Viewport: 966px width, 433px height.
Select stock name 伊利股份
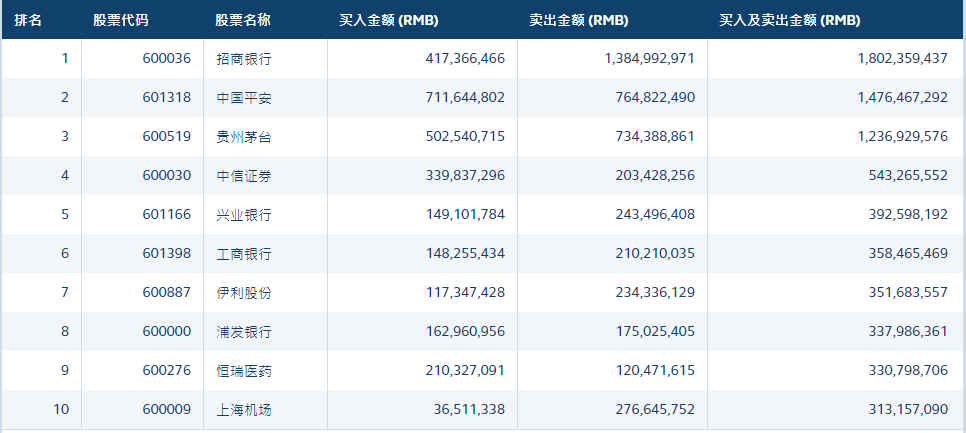(x=244, y=292)
